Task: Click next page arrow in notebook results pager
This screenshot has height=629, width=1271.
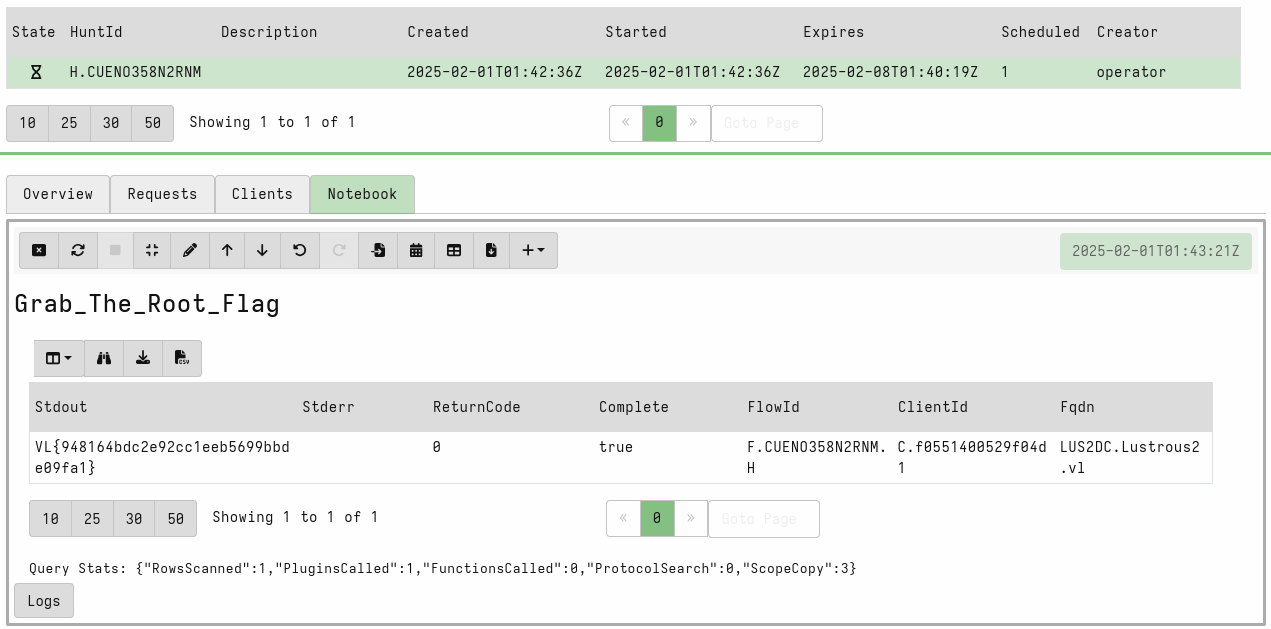Action: [691, 518]
